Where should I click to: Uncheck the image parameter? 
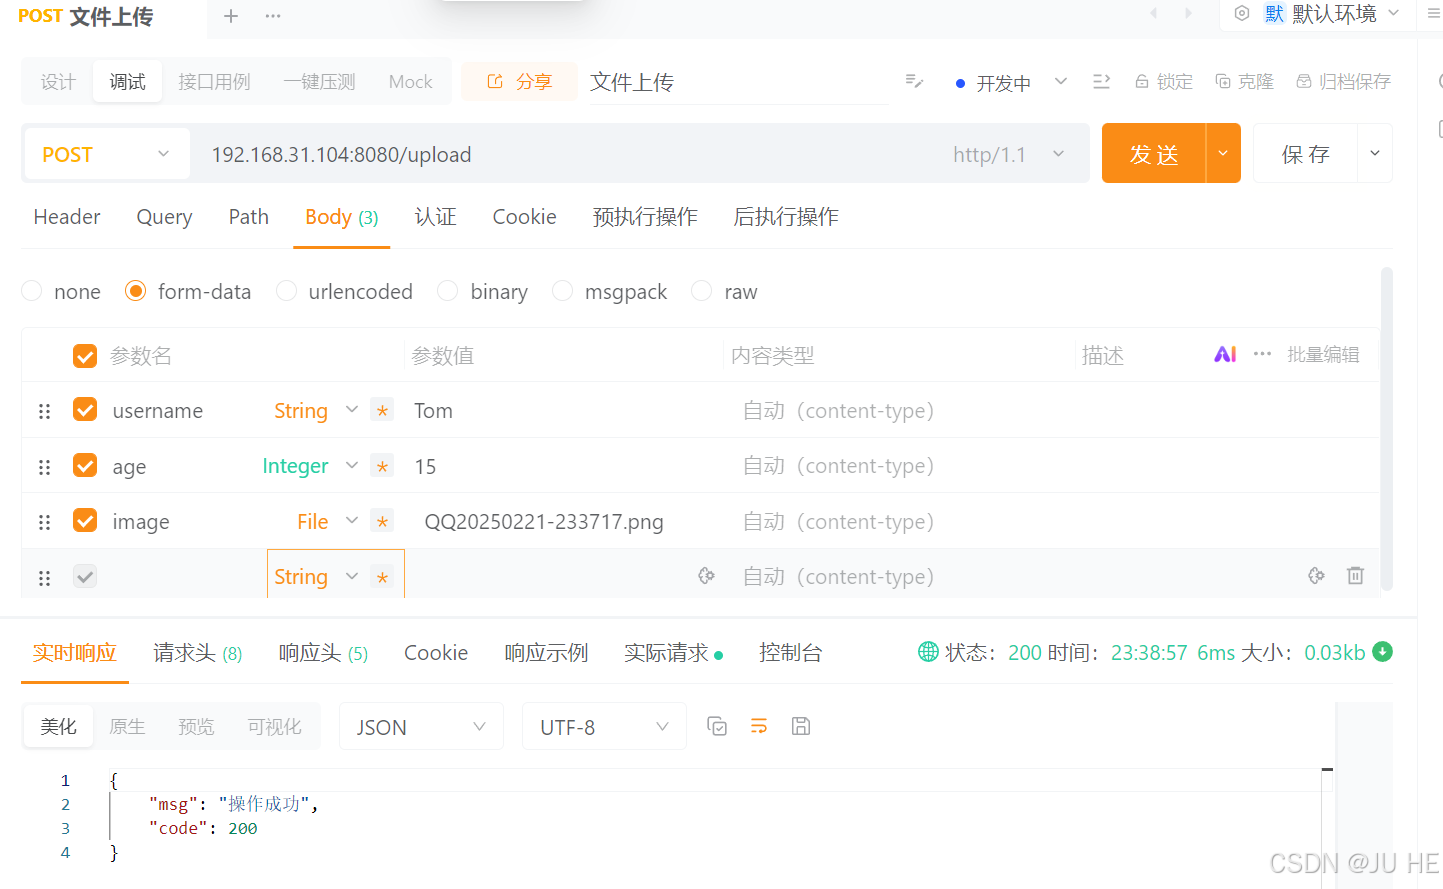(85, 521)
